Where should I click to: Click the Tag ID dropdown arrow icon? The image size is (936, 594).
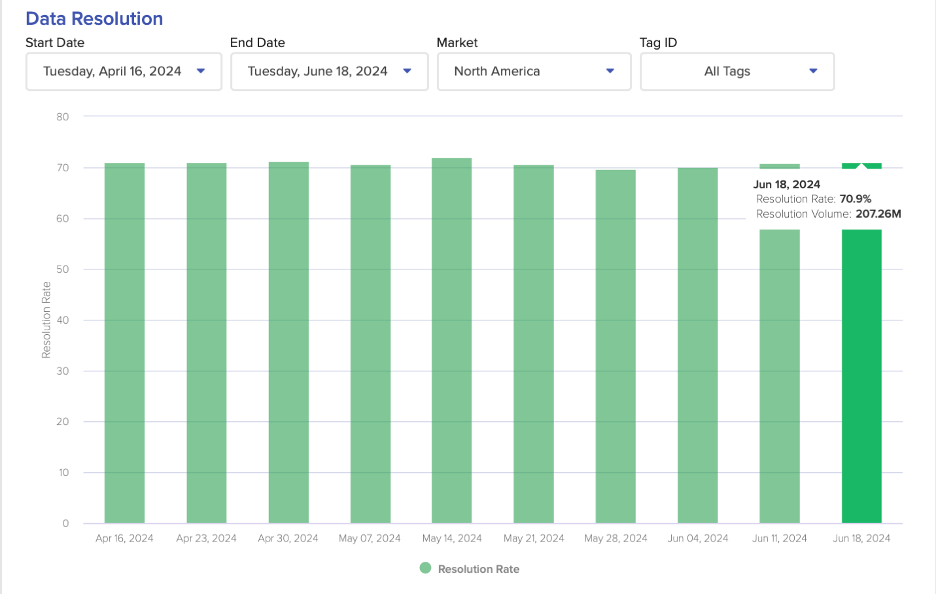pyautogui.click(x=813, y=71)
